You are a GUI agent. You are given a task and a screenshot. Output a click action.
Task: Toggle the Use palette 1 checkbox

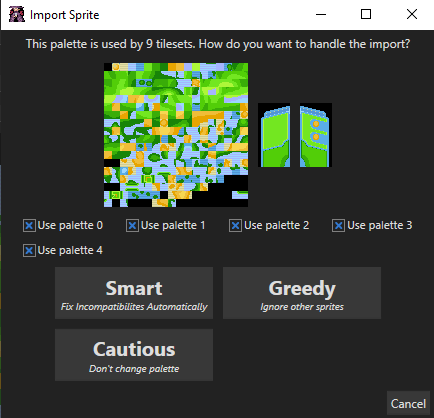click(132, 226)
